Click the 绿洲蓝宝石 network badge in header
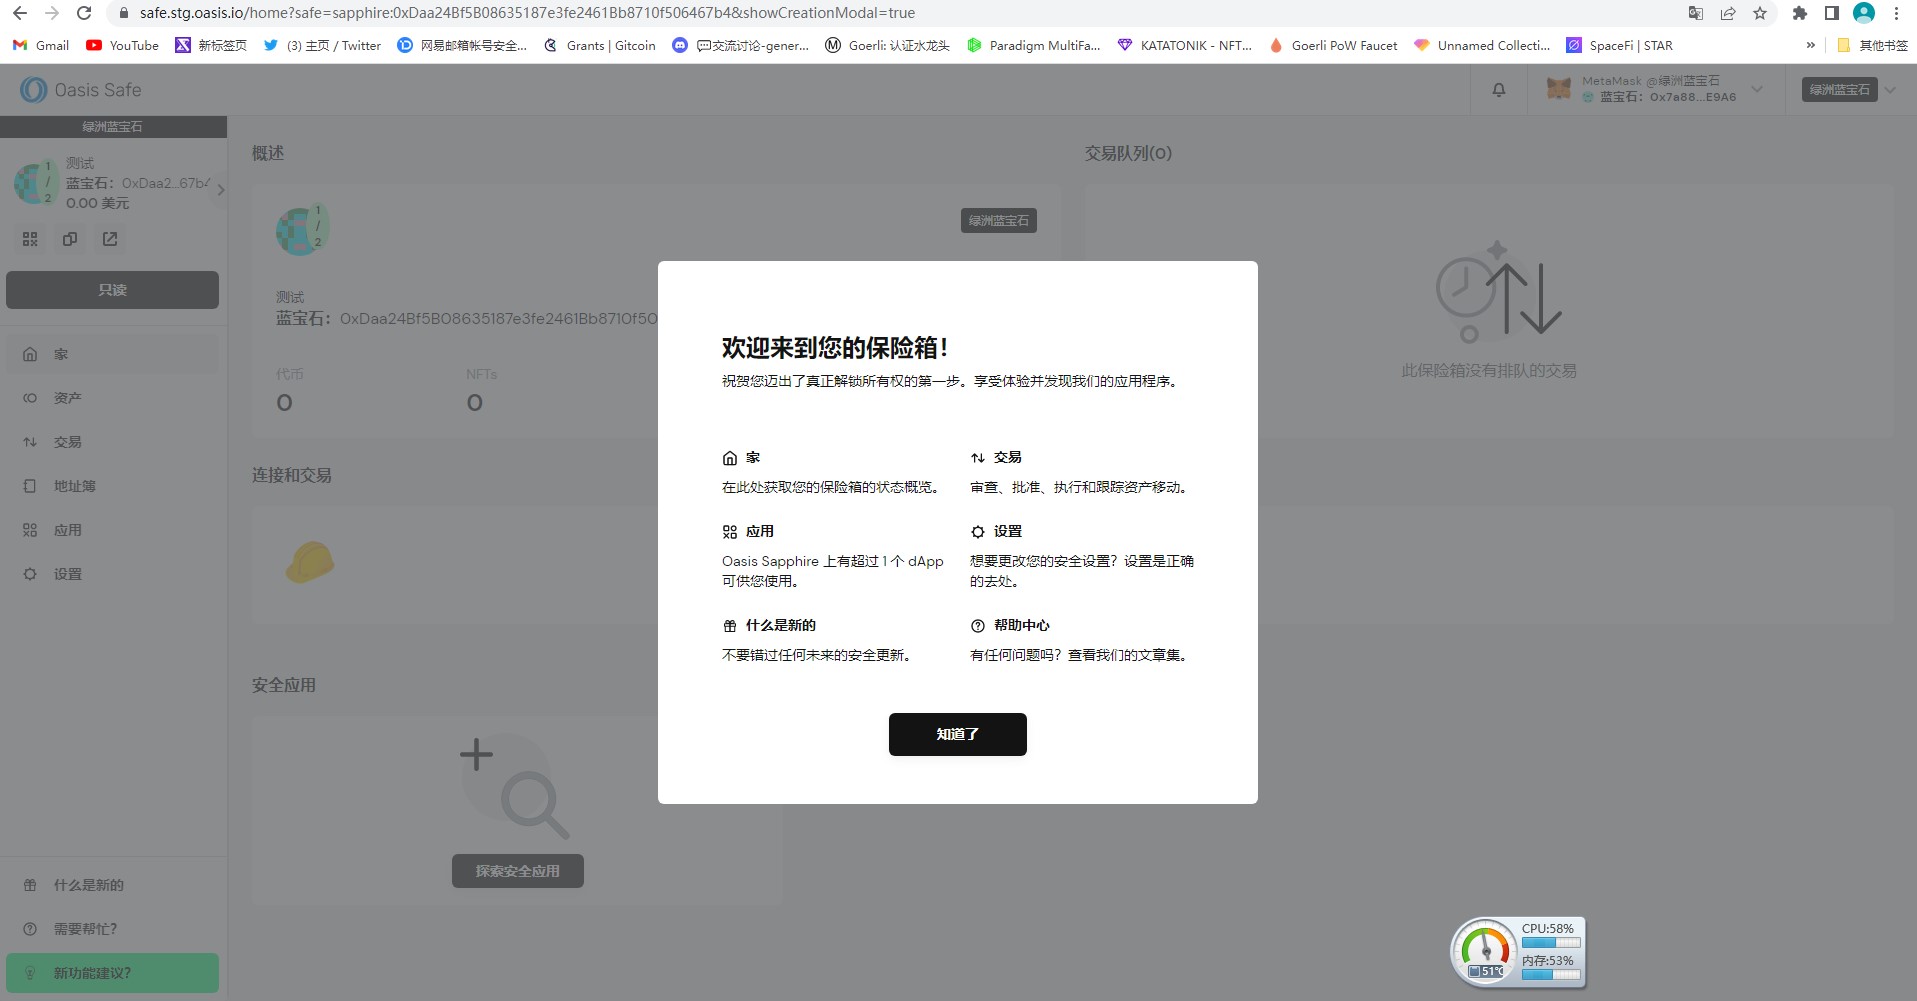This screenshot has width=1917, height=1001. [1839, 89]
